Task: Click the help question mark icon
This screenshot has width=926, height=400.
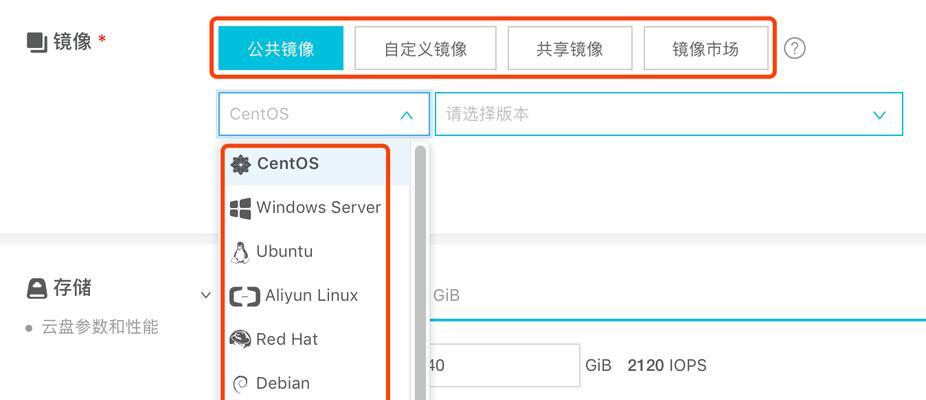Action: click(x=795, y=48)
